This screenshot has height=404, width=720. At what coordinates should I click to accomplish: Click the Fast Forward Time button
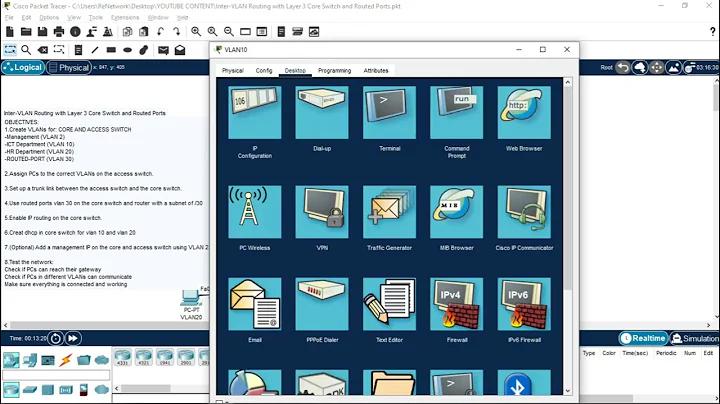tap(73, 338)
